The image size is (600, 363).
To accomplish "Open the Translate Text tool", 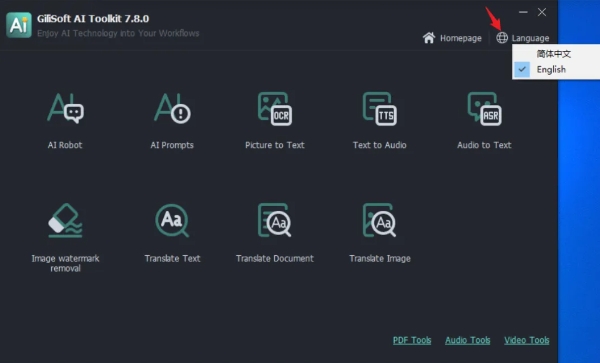I will [x=172, y=233].
